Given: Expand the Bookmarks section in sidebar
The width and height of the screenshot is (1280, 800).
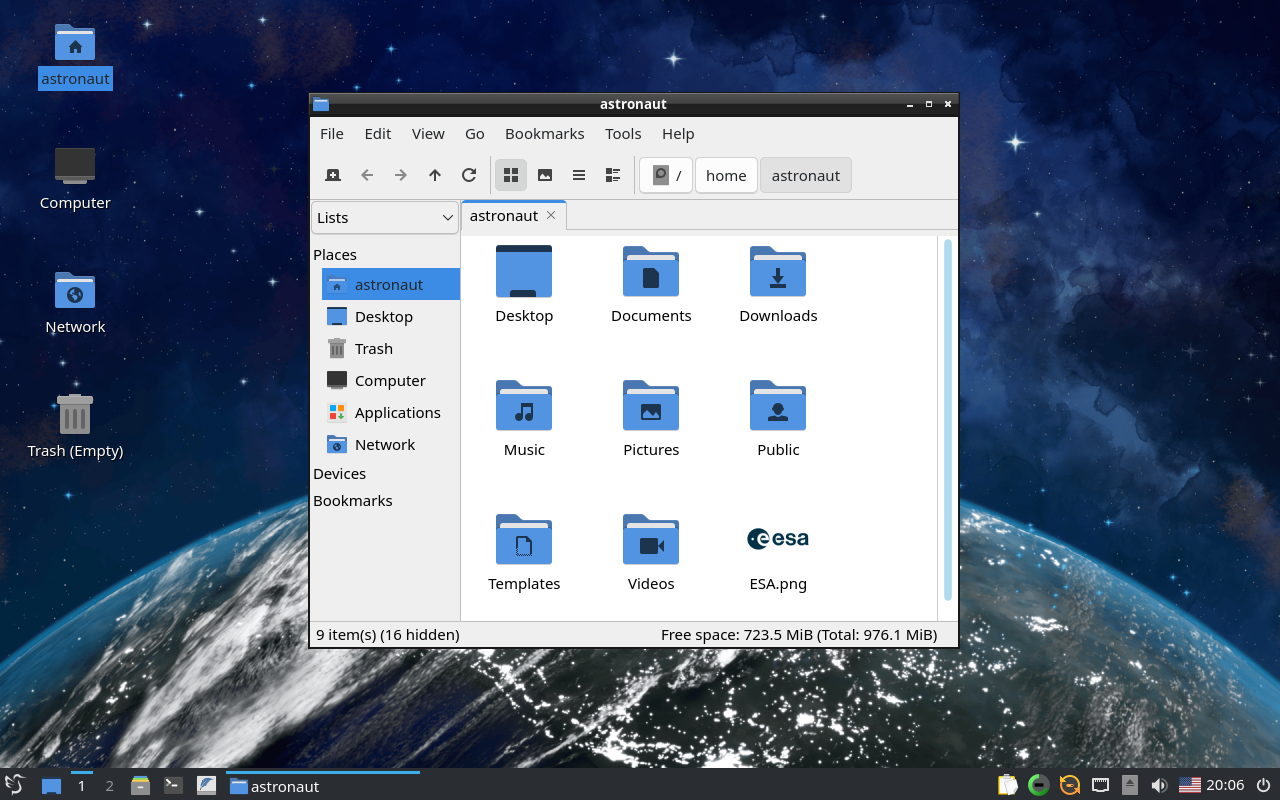Looking at the screenshot, I should (353, 501).
